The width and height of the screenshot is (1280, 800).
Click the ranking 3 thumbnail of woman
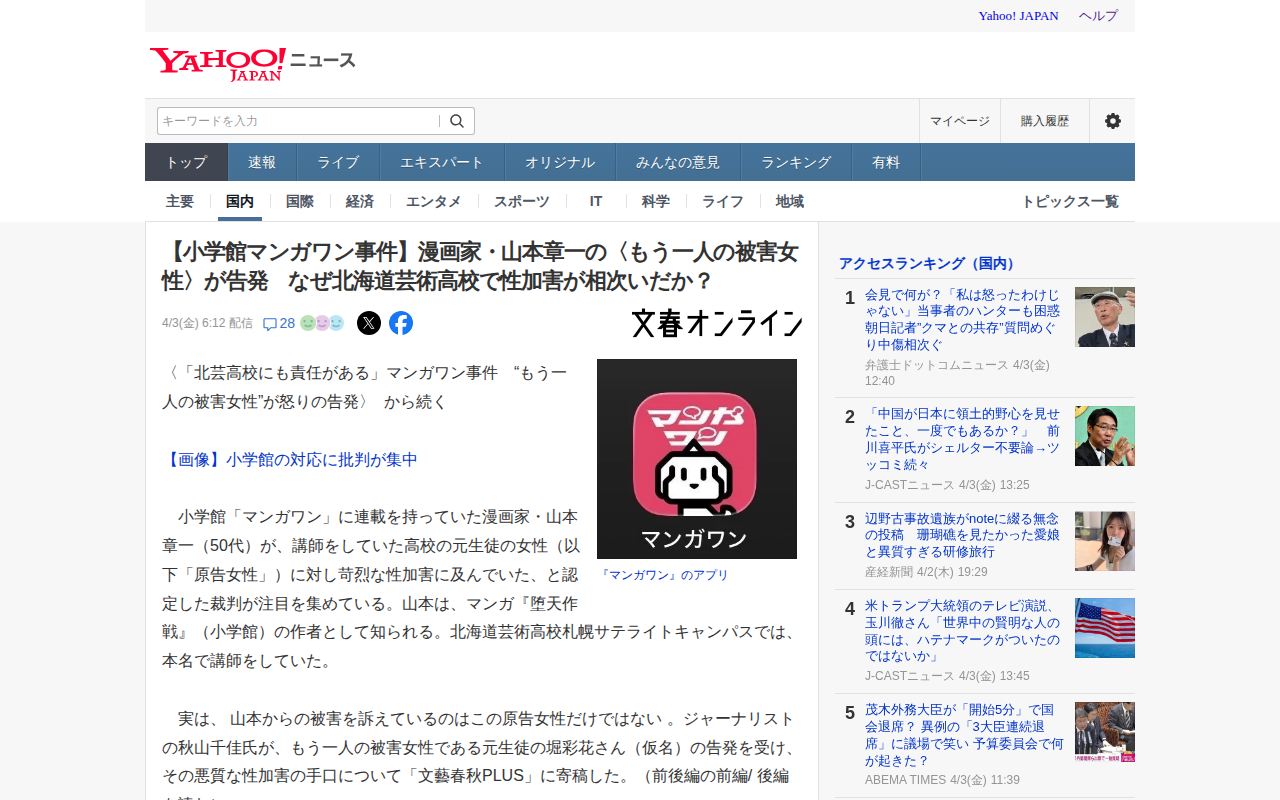(x=1105, y=541)
